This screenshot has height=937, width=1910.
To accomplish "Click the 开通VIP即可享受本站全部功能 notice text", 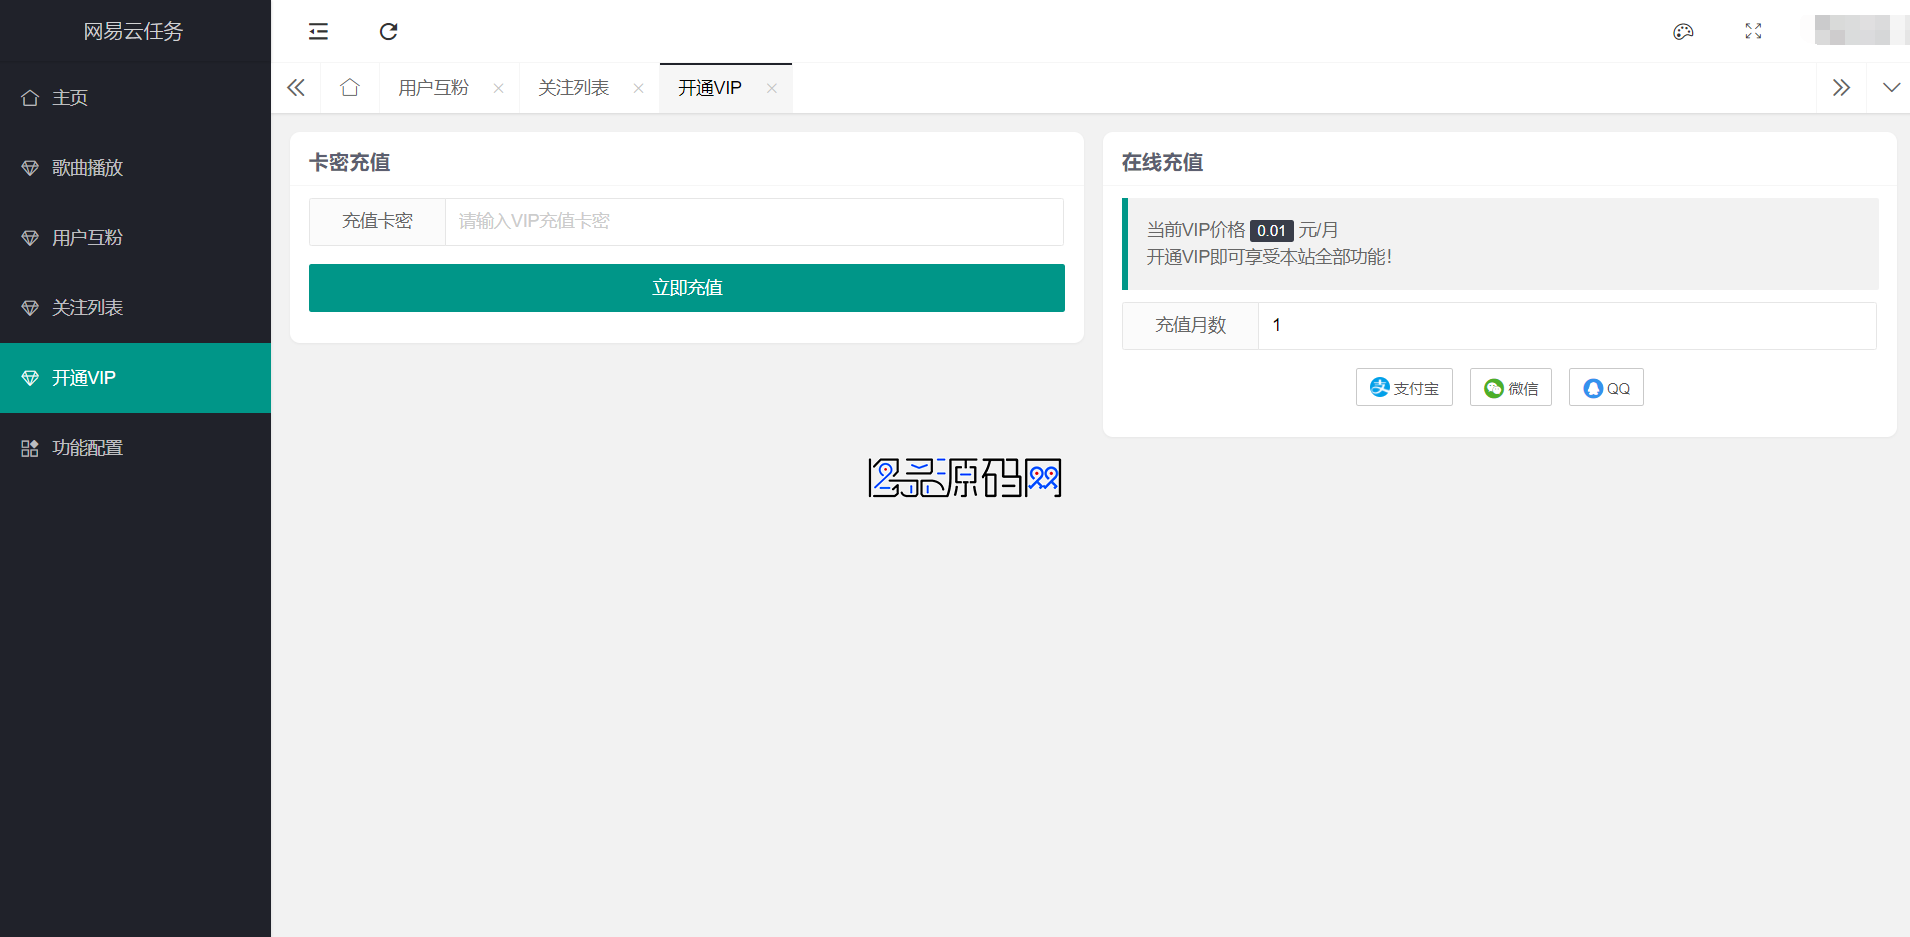I will click(x=1269, y=257).
